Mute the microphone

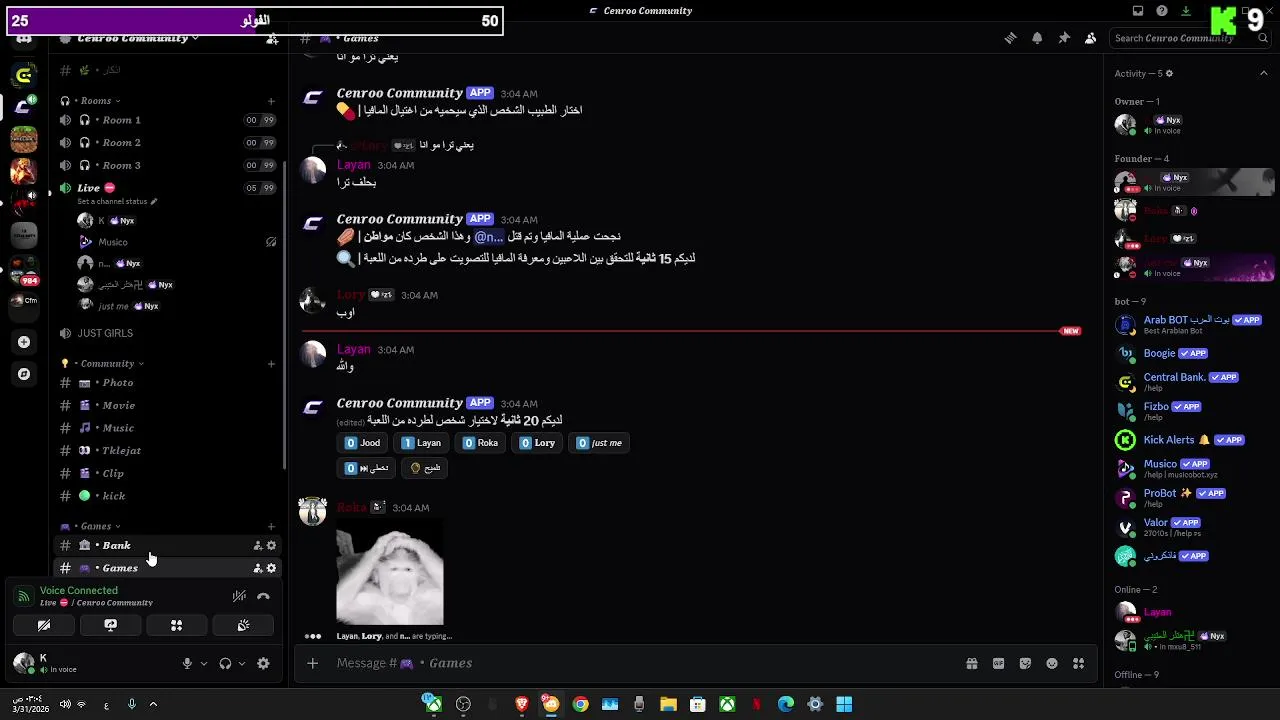[187, 663]
